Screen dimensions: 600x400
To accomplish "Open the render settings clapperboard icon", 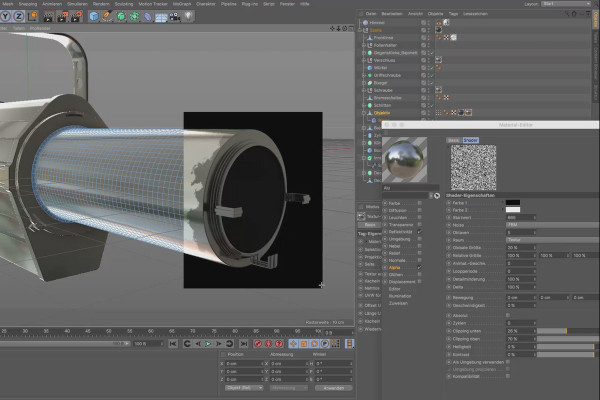I will (76, 16).
